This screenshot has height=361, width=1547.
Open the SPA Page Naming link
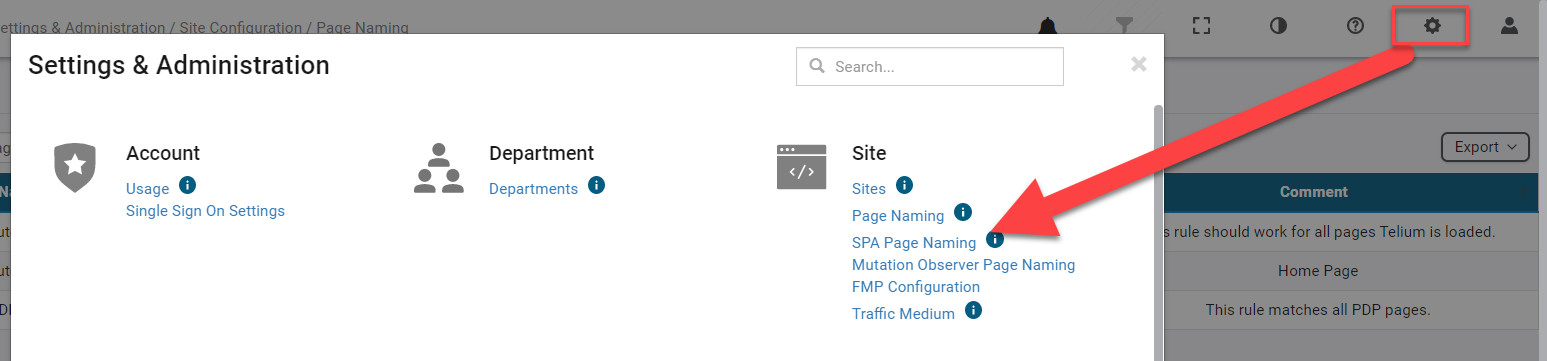coord(914,243)
